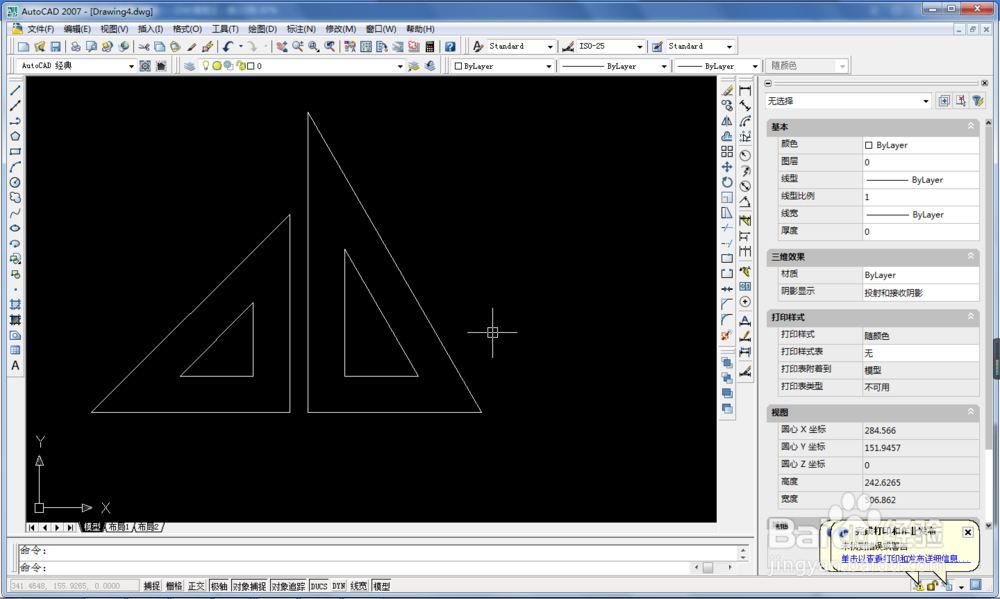Click the Erase tool in modify toolbar
The height and width of the screenshot is (599, 1000).
point(727,91)
